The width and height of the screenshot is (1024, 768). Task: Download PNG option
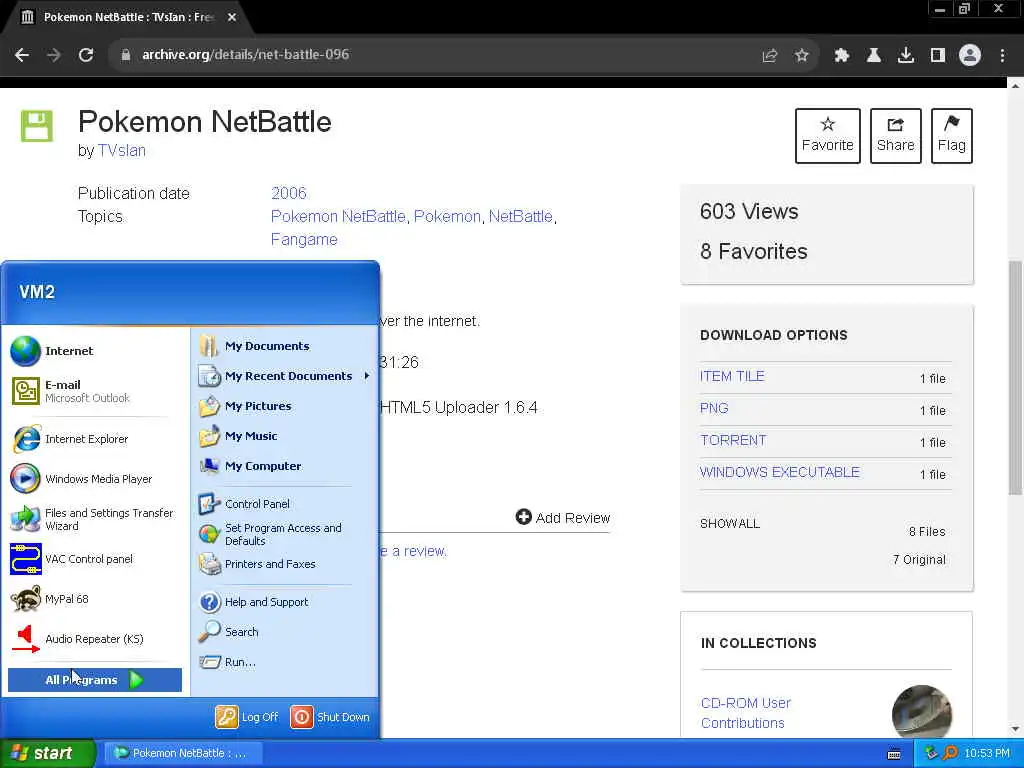(x=714, y=408)
